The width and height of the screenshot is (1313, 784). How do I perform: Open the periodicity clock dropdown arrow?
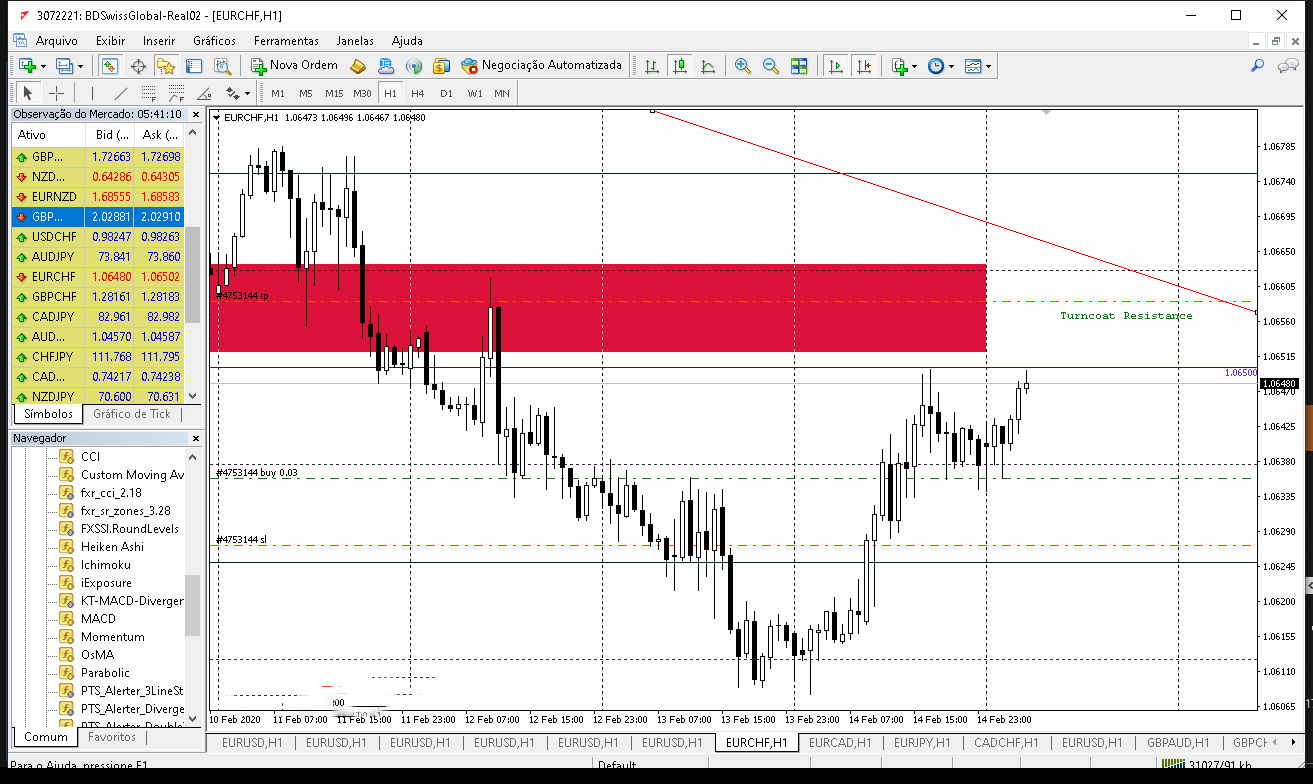pyautogui.click(x=951, y=66)
